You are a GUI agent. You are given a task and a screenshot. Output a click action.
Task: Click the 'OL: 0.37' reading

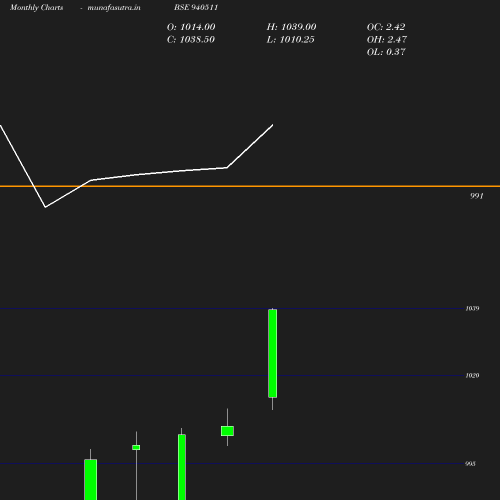coord(386,52)
